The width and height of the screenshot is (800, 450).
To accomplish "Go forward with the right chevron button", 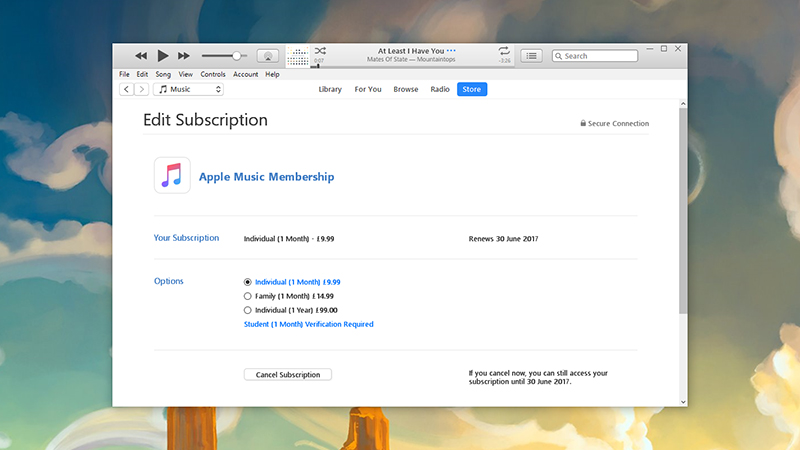I will pos(141,89).
